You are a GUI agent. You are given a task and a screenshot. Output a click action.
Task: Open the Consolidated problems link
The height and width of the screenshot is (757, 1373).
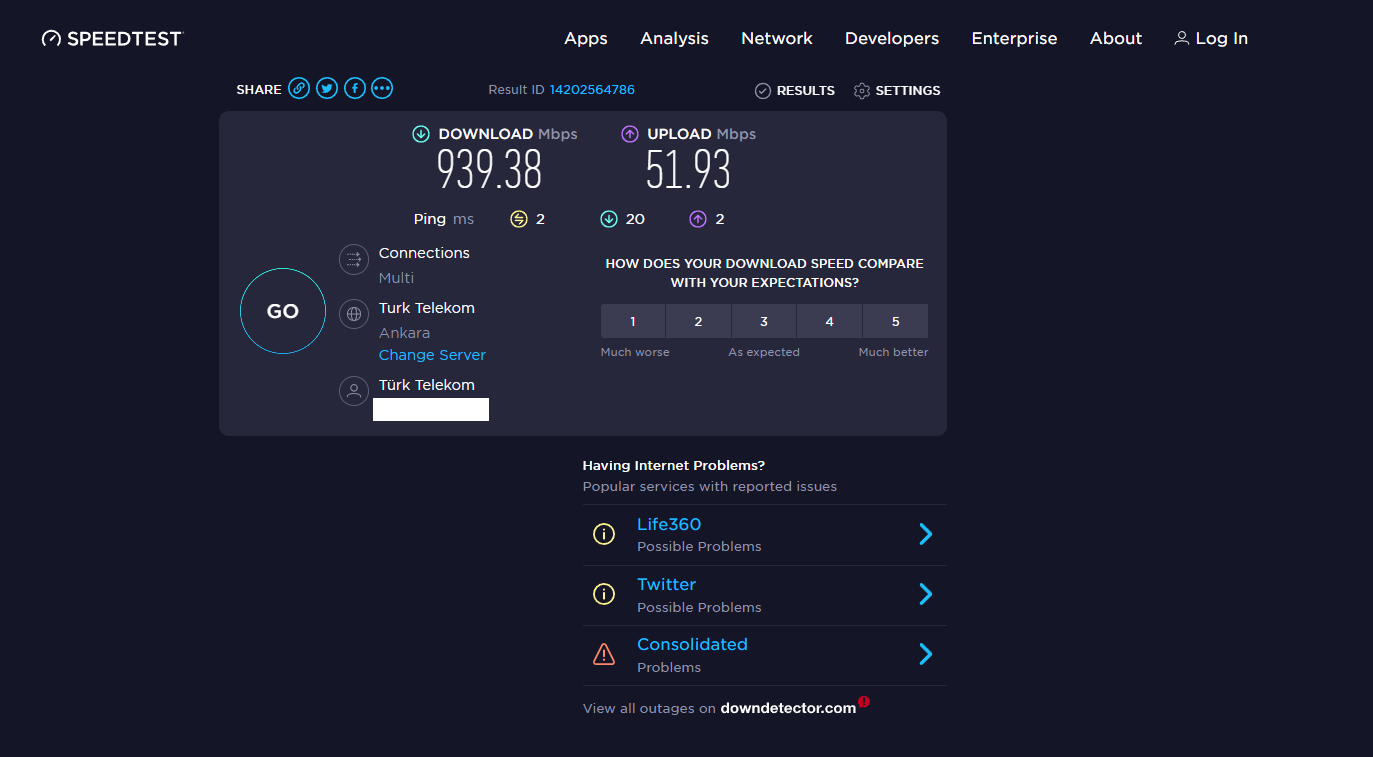[x=692, y=644]
